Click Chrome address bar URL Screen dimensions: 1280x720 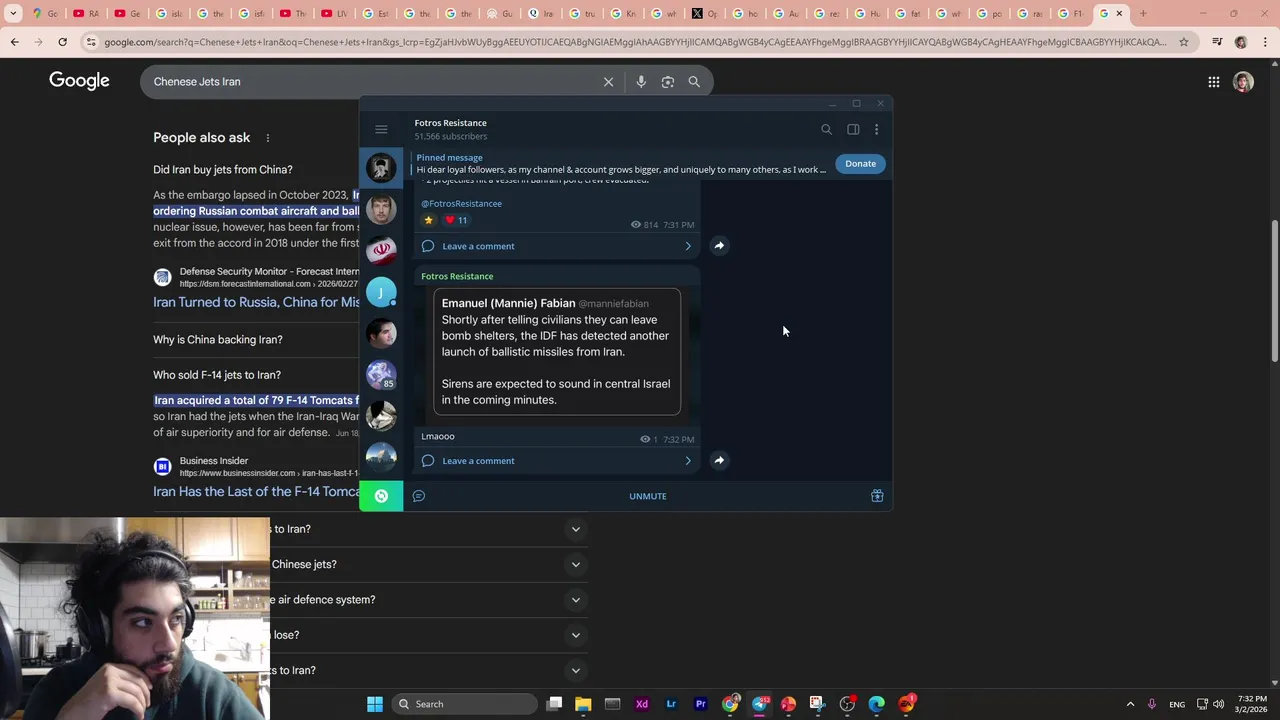click(x=635, y=42)
